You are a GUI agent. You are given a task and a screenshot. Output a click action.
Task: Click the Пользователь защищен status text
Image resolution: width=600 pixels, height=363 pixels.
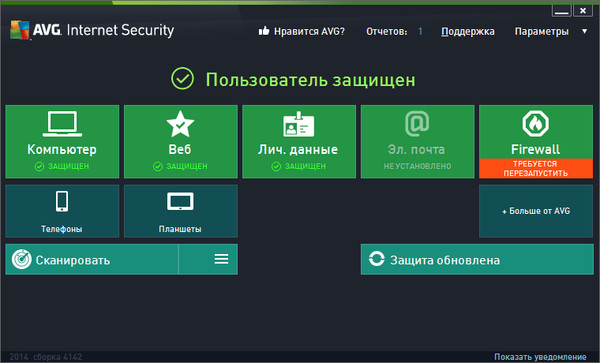click(x=310, y=80)
